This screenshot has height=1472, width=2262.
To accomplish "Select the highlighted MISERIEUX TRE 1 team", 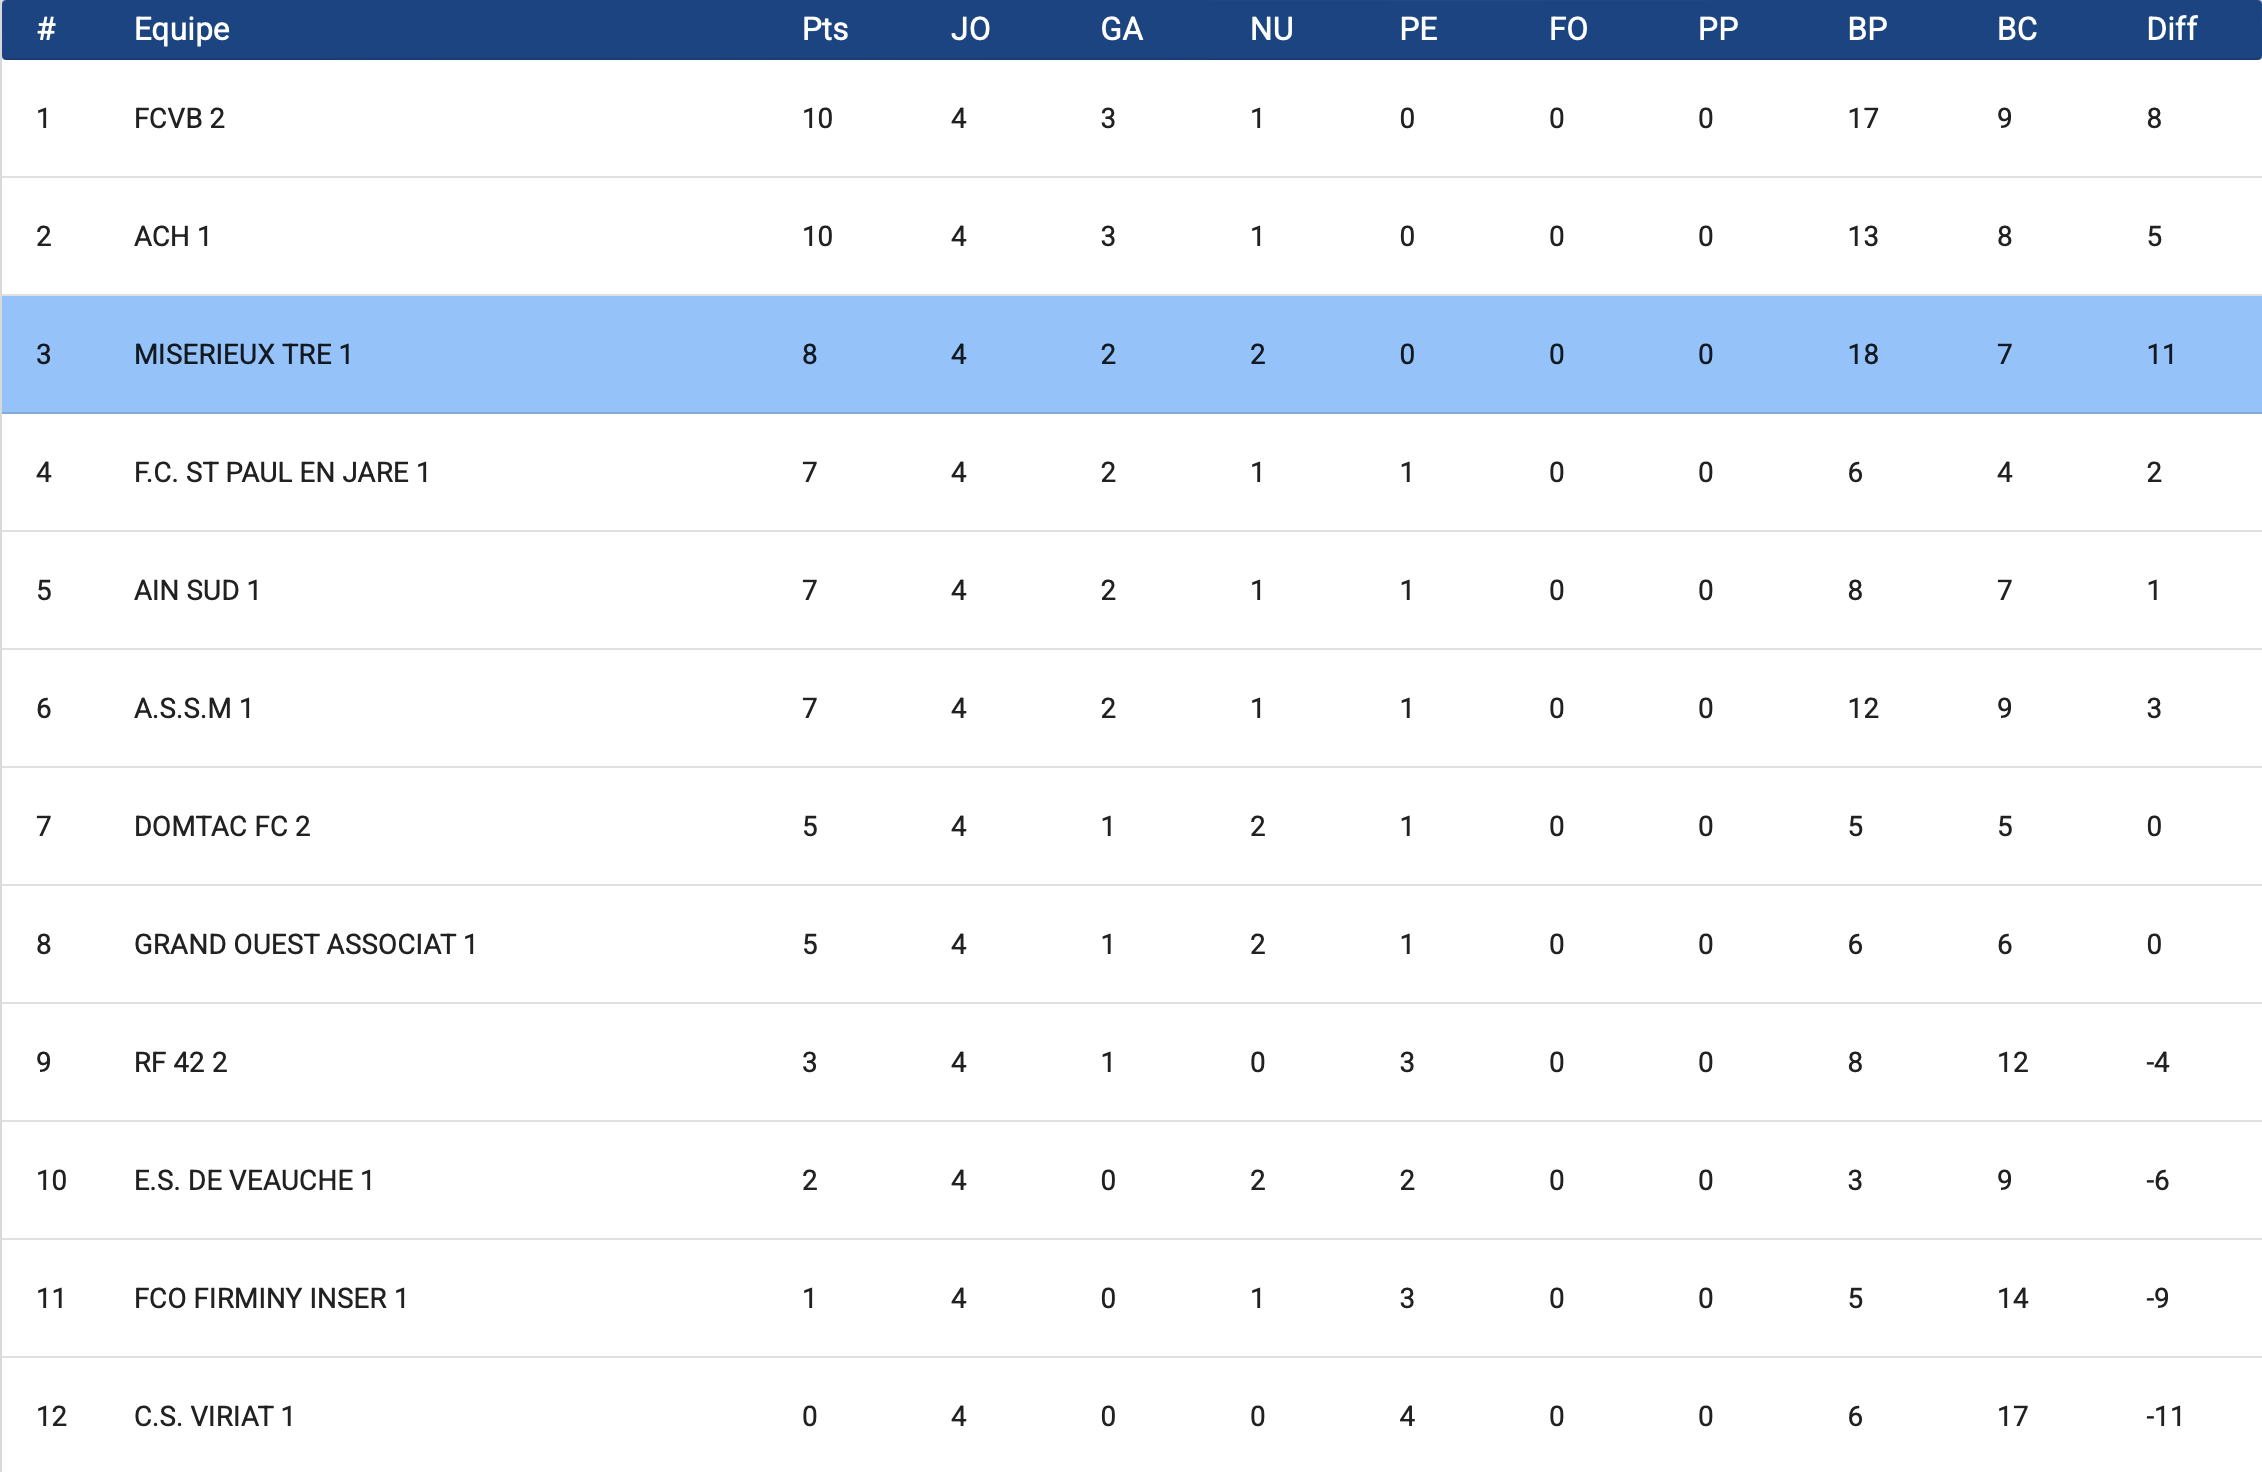I will [x=243, y=354].
